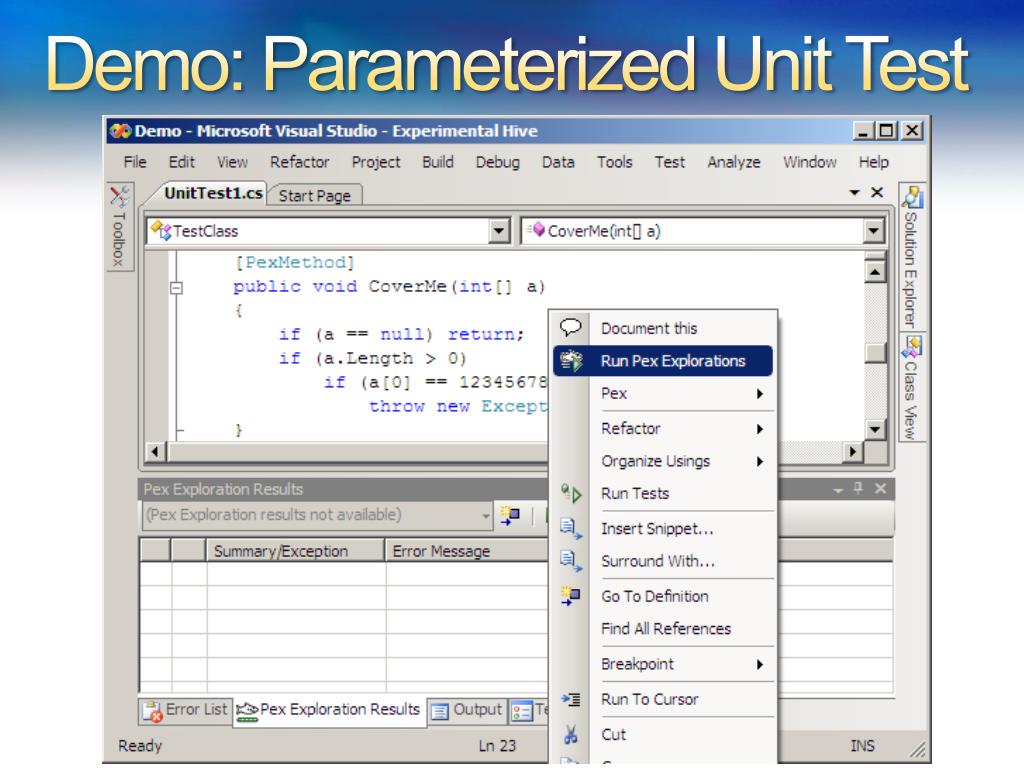
Task: Open the Data menu
Action: point(558,162)
